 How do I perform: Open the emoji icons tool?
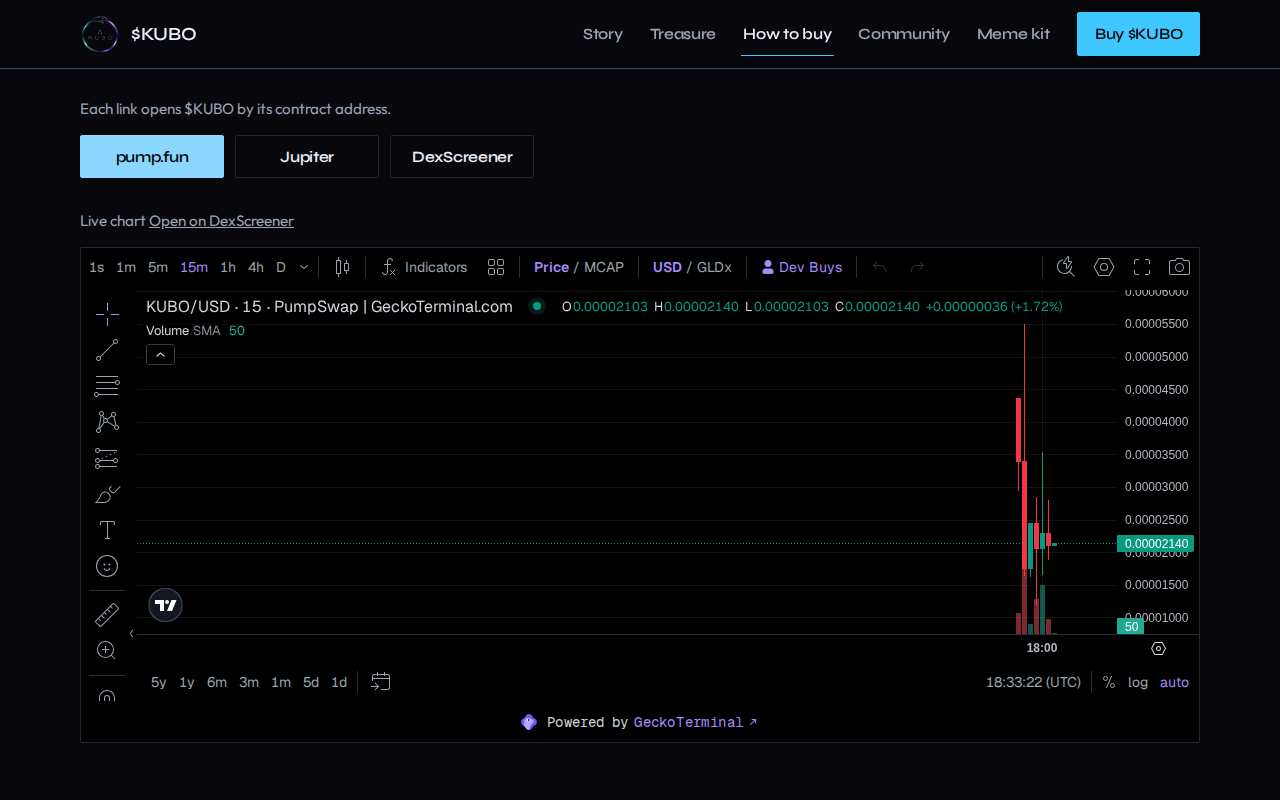107,566
